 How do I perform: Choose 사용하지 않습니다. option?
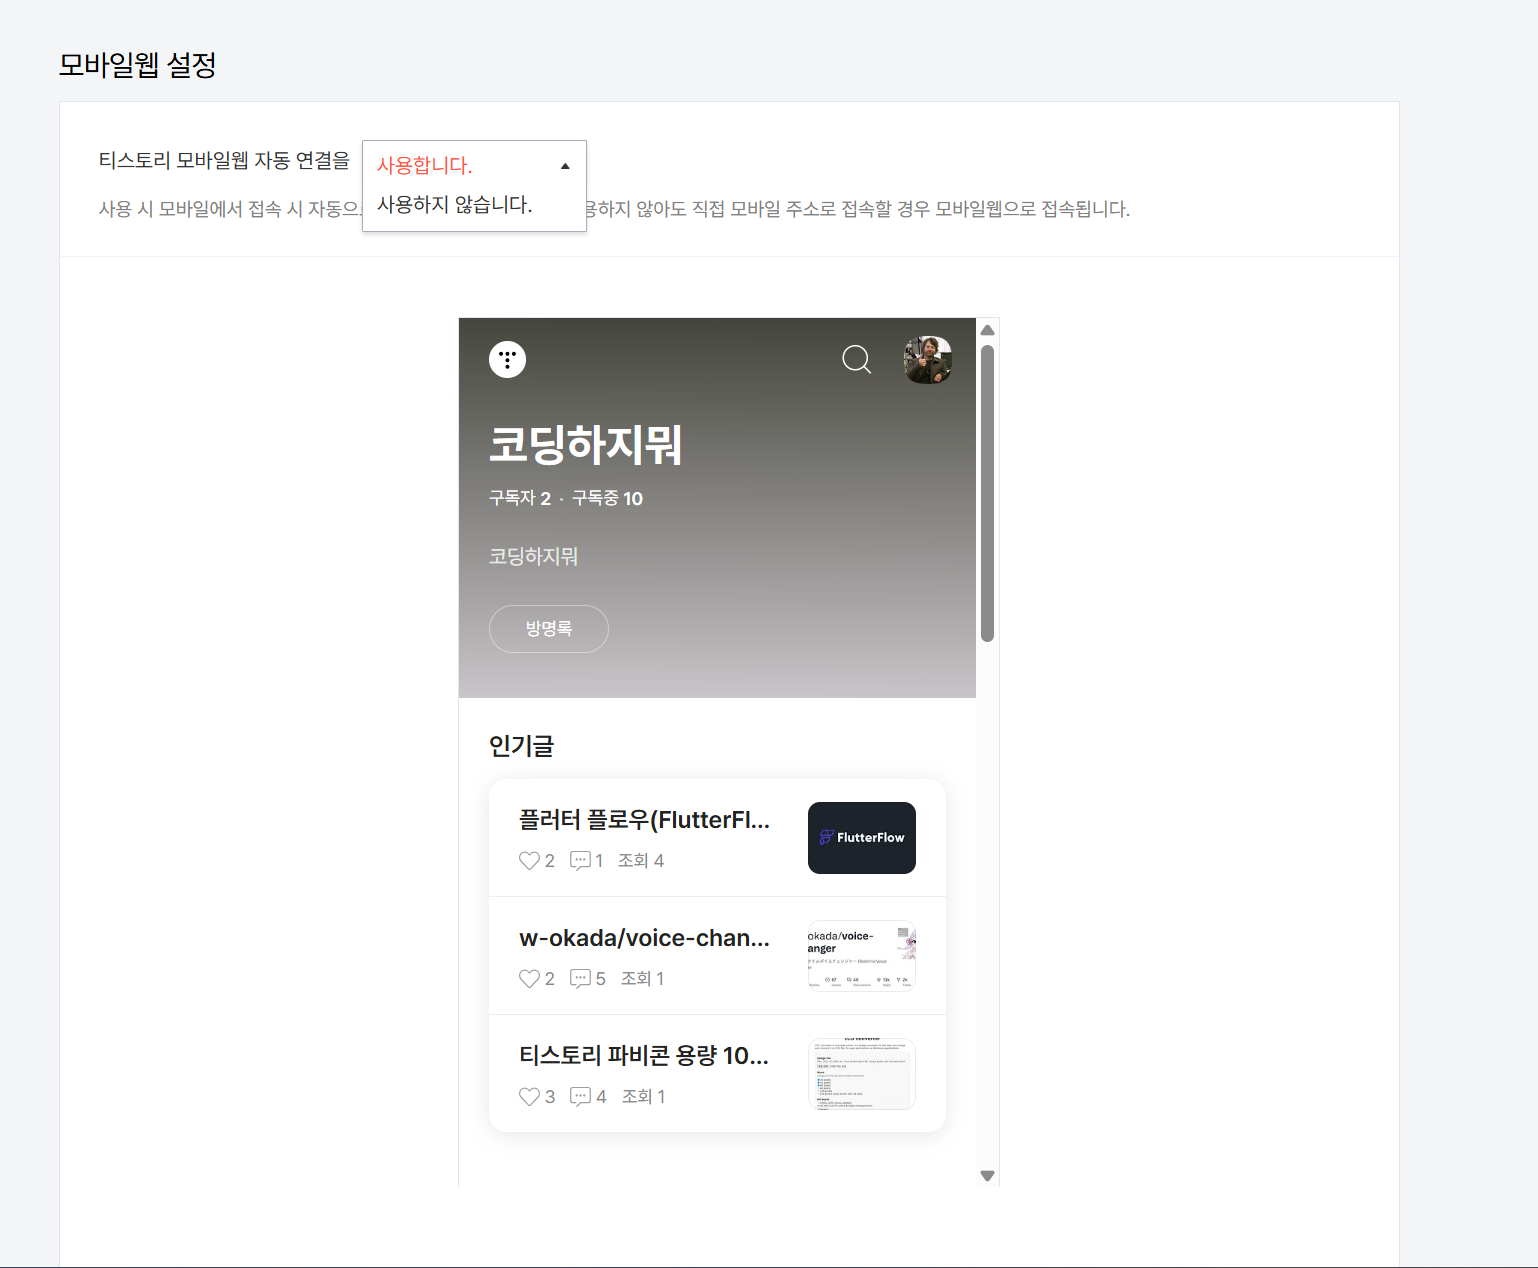[x=455, y=204]
